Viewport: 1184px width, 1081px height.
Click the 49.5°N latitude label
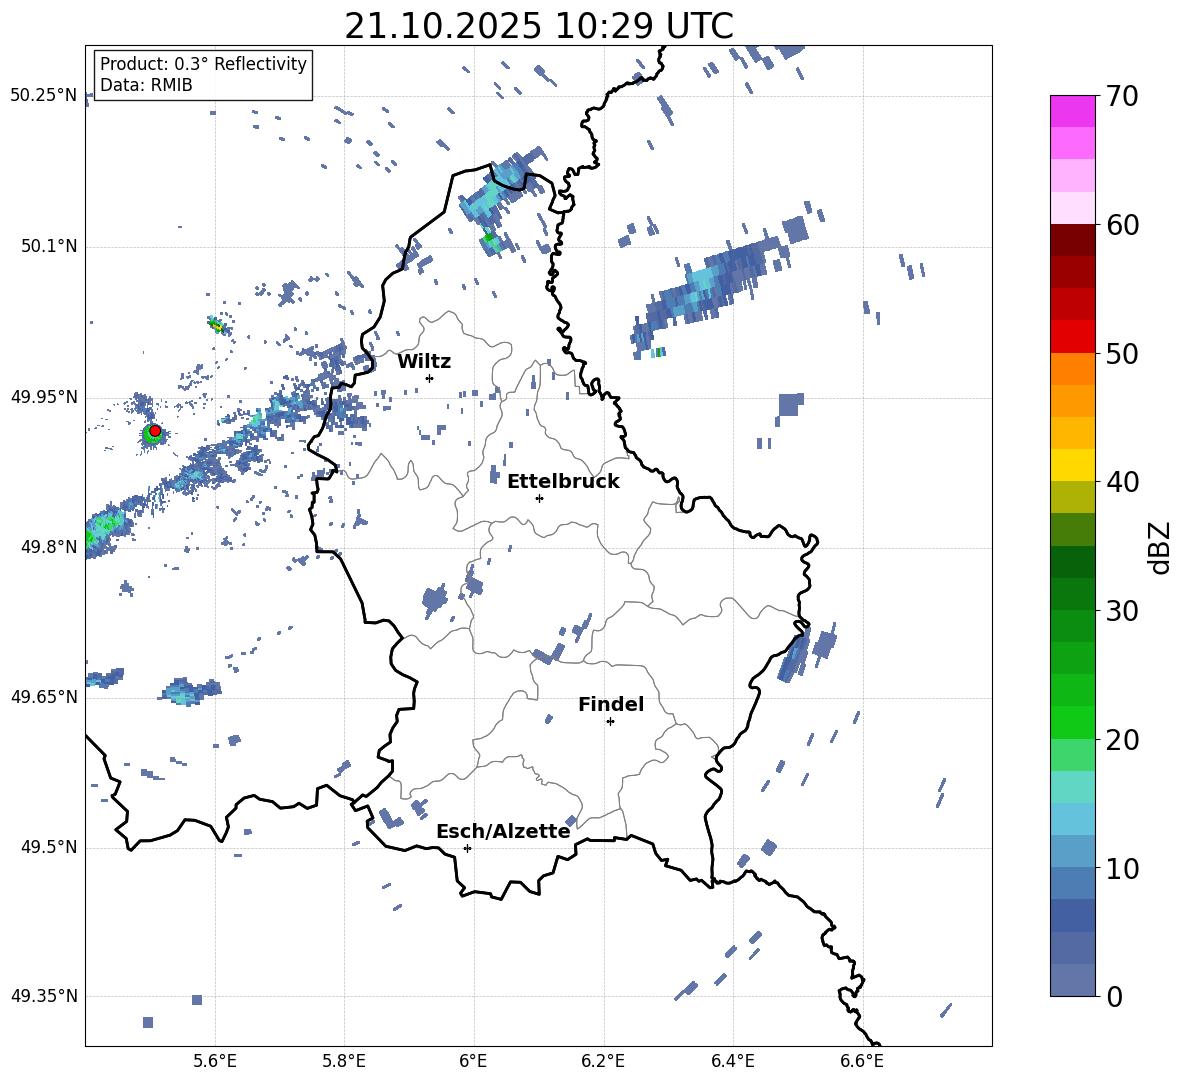49,847
